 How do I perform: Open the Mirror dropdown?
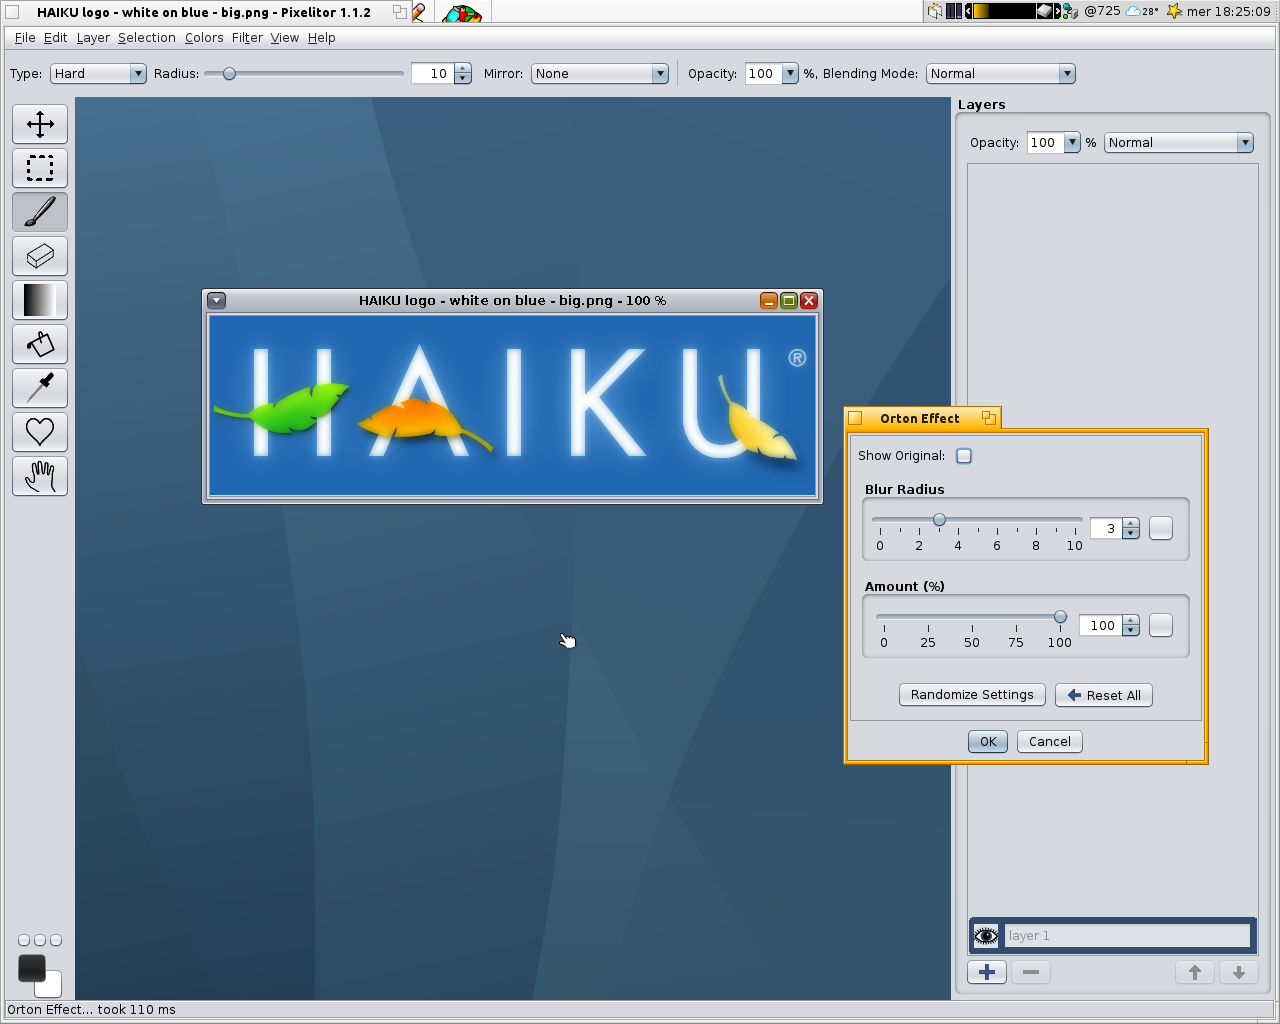(x=600, y=74)
